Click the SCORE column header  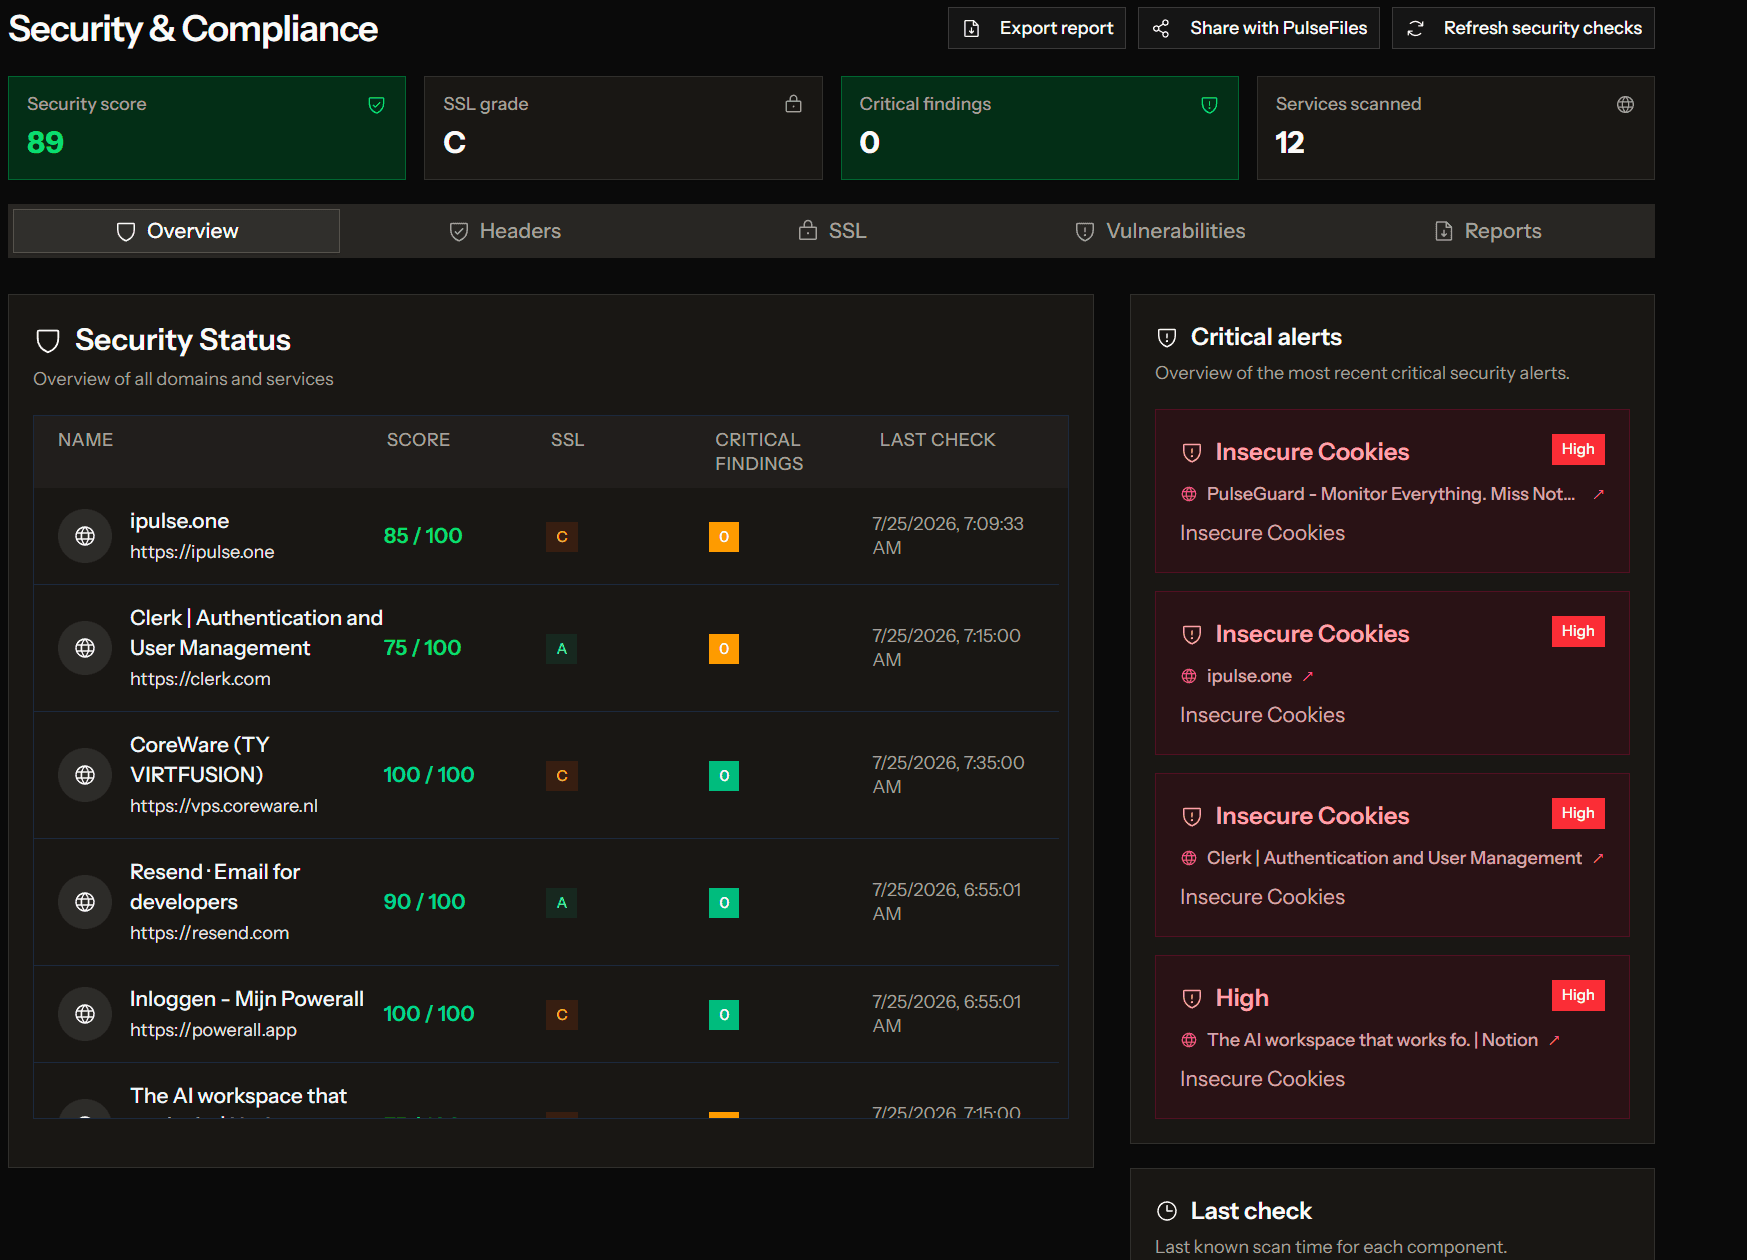pos(418,440)
